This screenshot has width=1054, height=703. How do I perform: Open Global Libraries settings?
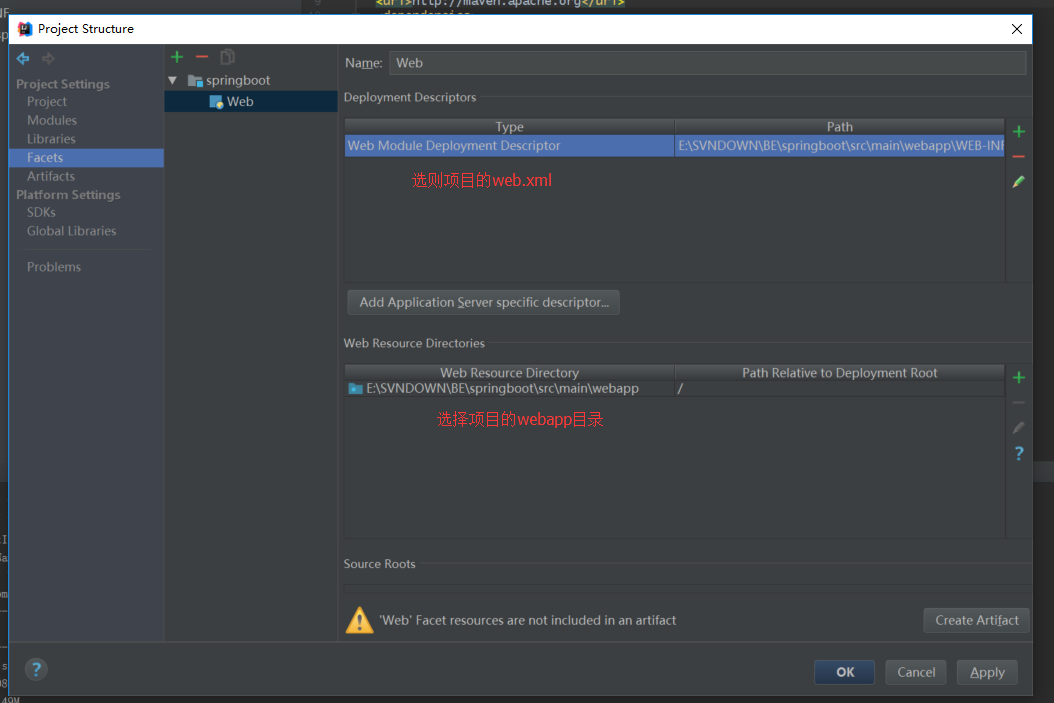pyautogui.click(x=71, y=231)
